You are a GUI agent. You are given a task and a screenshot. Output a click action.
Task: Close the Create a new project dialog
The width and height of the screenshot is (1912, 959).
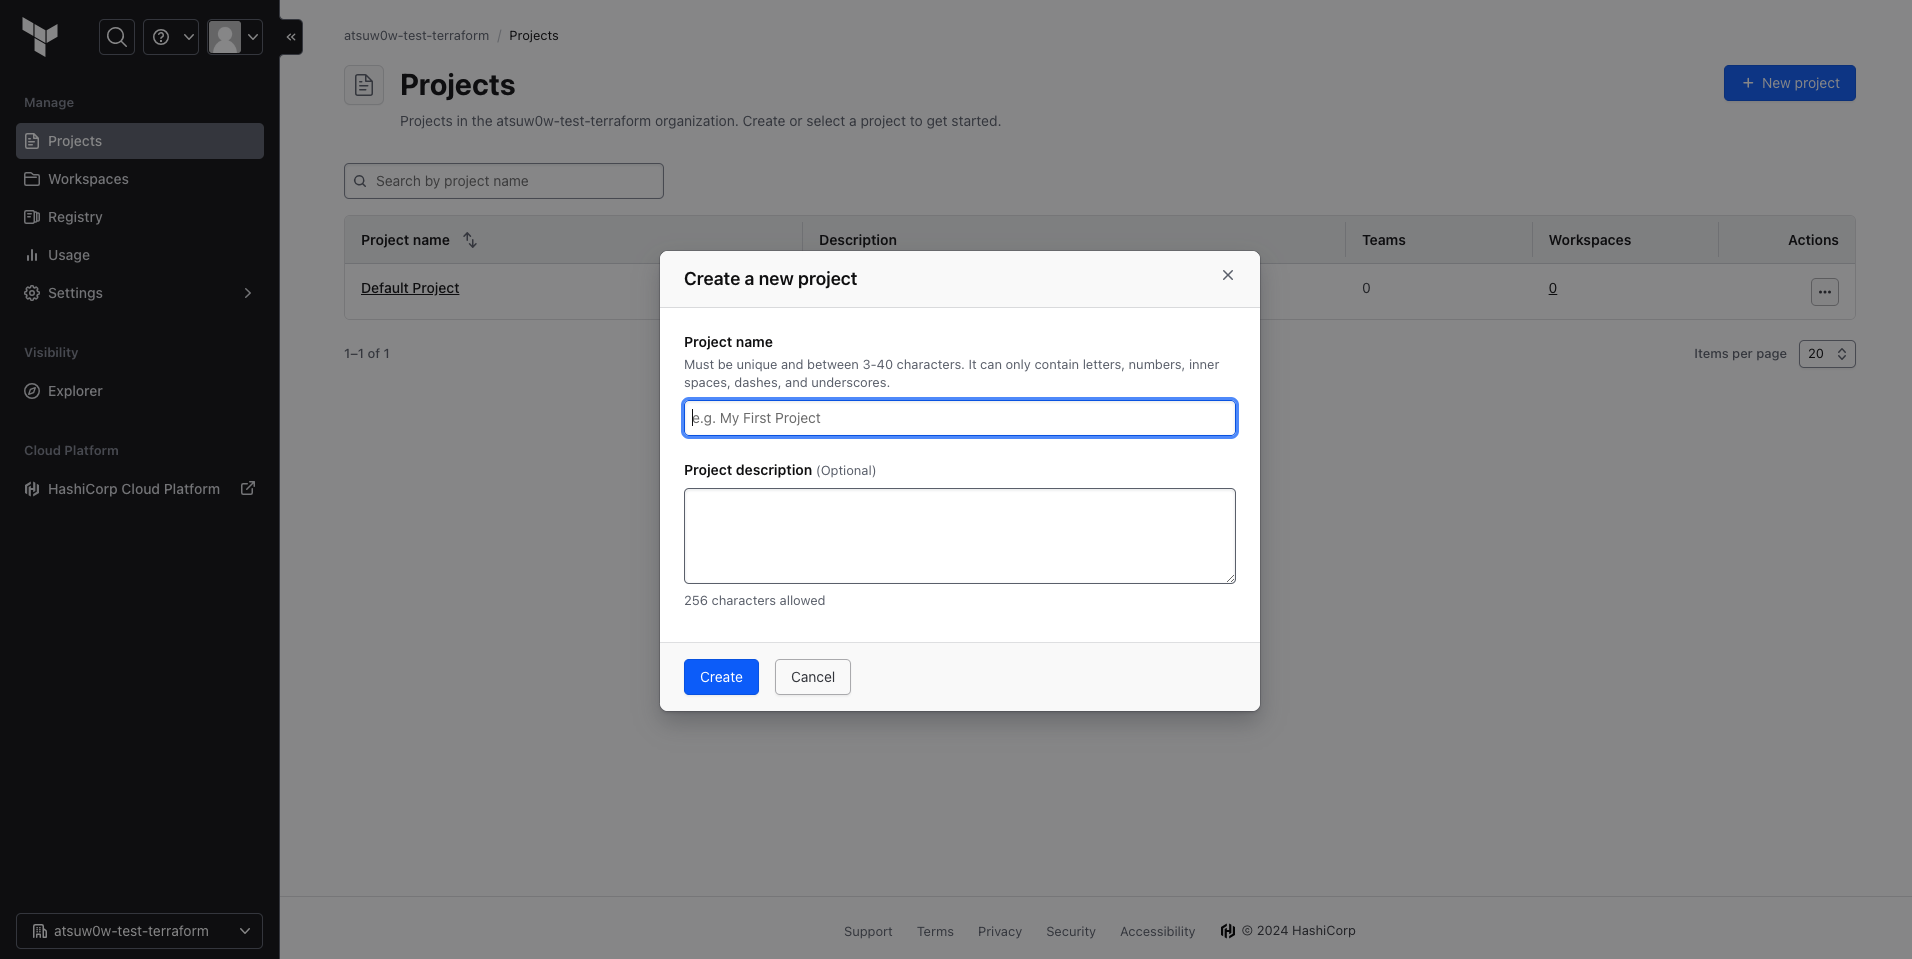tap(1228, 275)
